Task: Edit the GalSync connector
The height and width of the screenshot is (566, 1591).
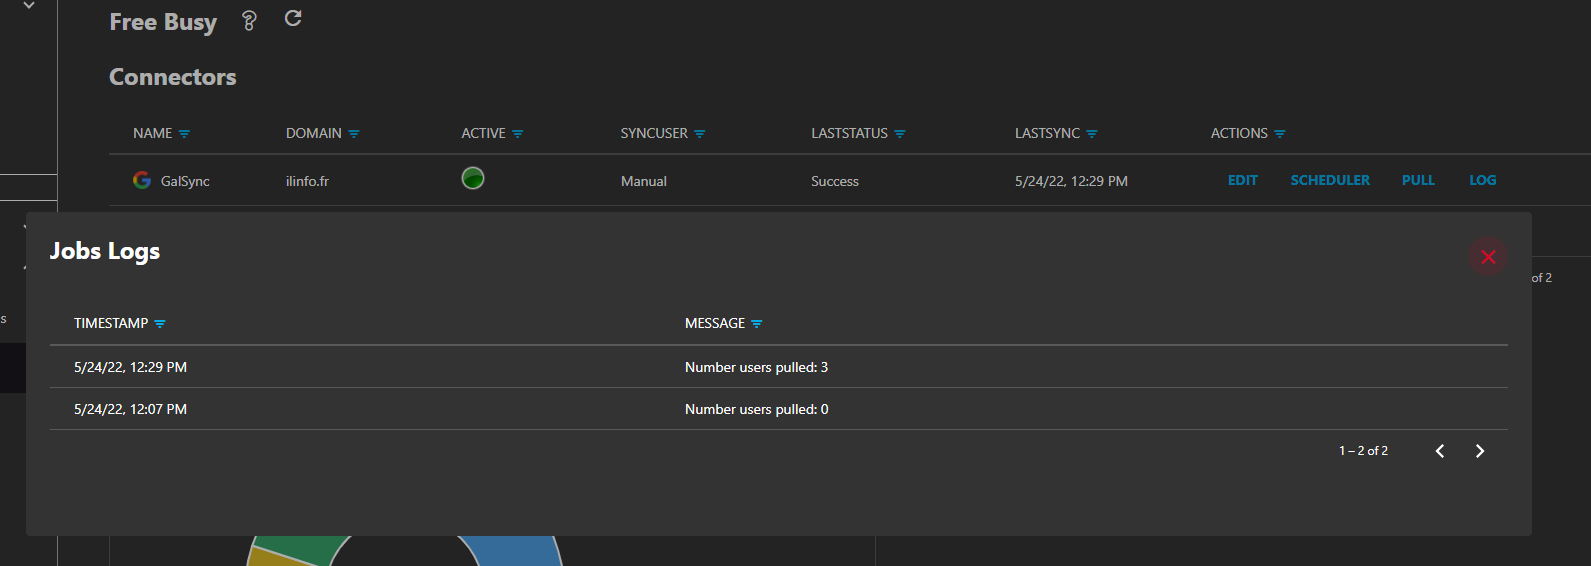Action: click(1242, 180)
